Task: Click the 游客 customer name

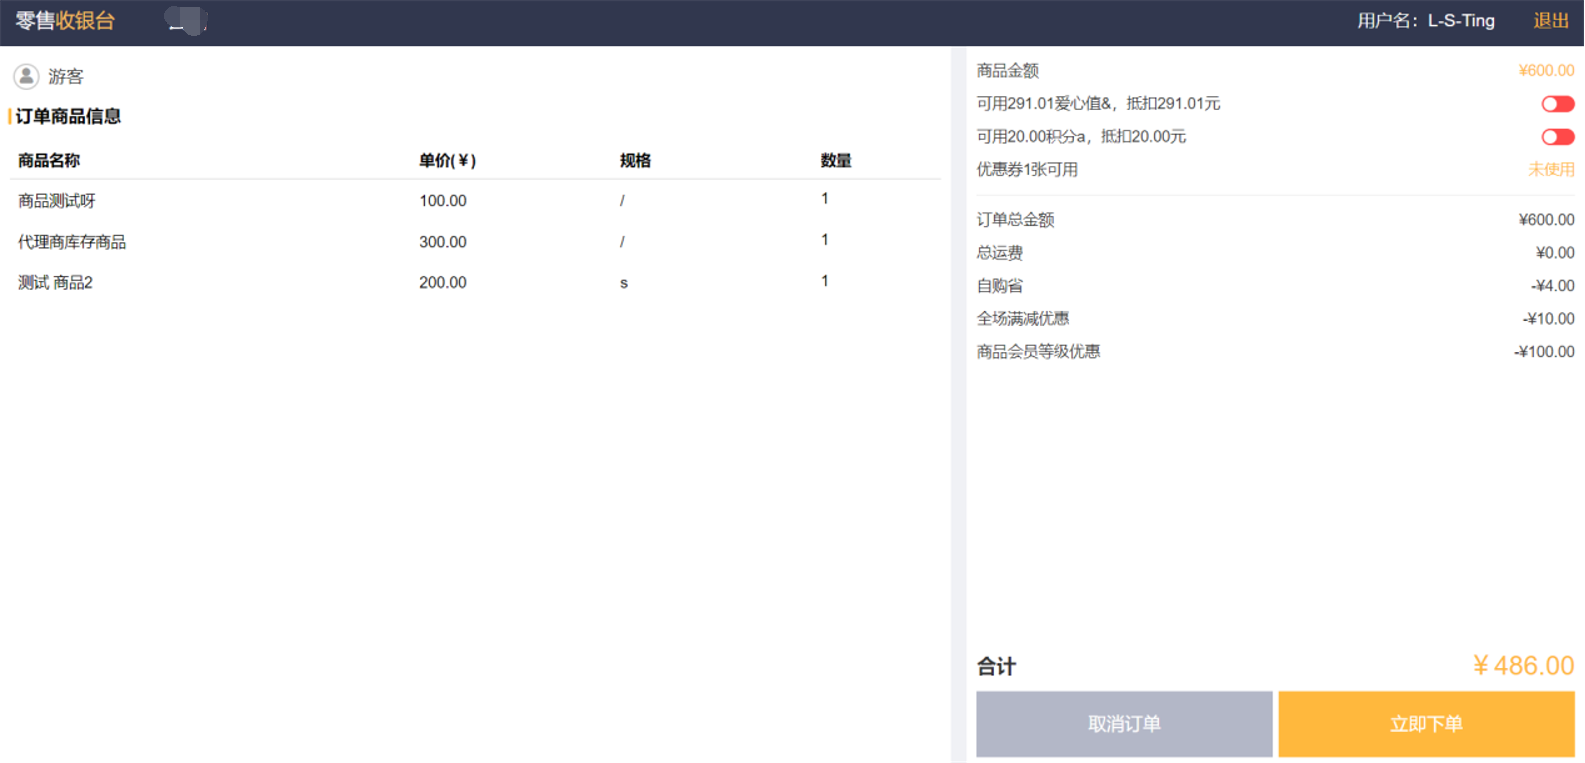Action: (x=66, y=77)
